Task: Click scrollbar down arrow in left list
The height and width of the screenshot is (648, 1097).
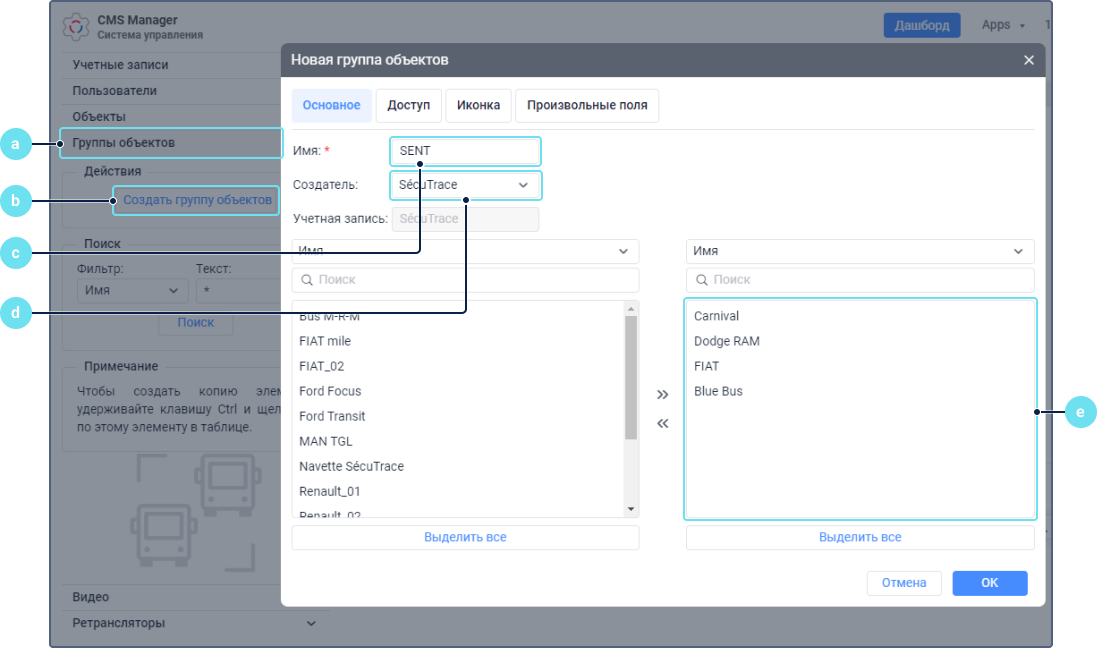Action: [631, 509]
